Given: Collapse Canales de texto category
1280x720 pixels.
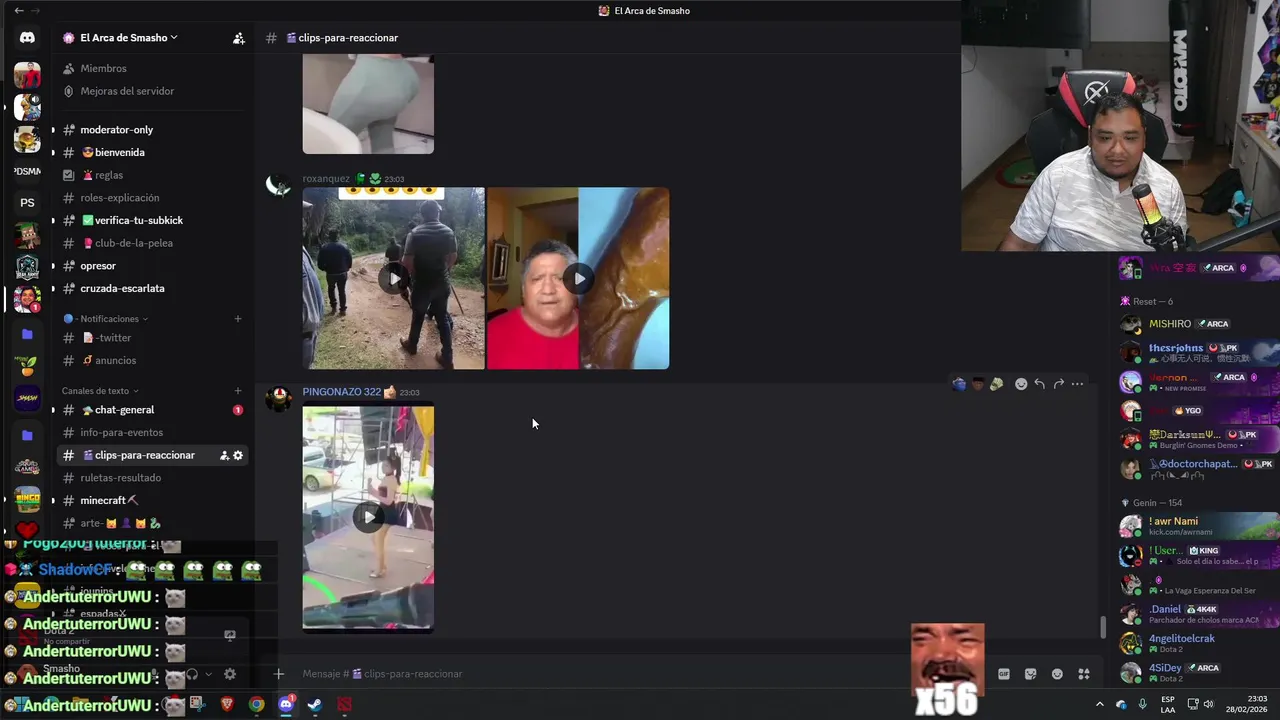Looking at the screenshot, I should [100, 391].
